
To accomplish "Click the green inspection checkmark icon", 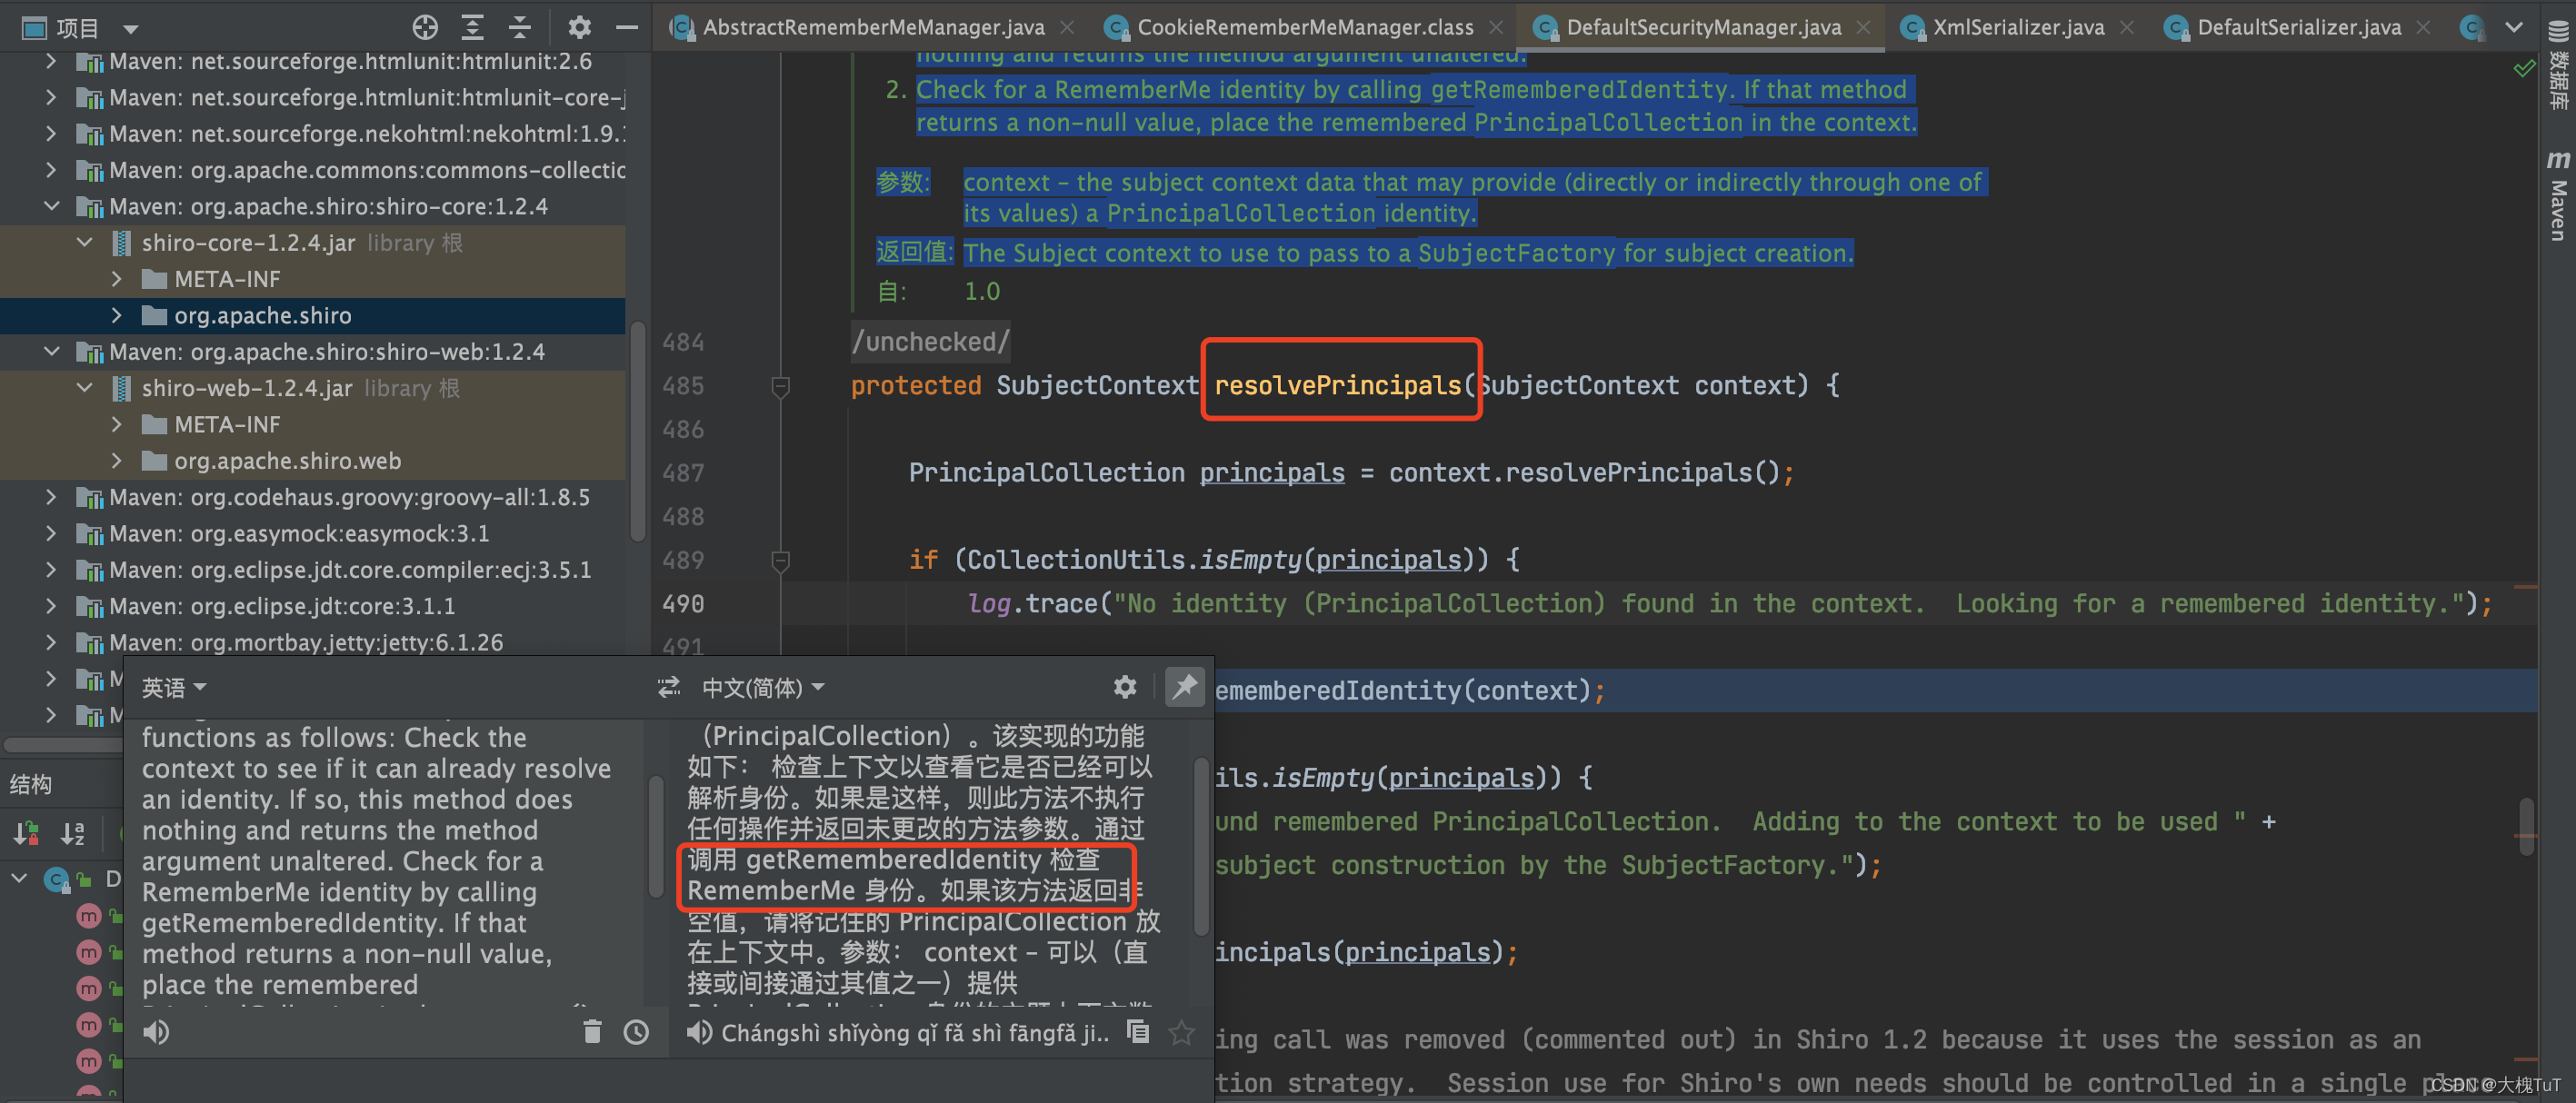I will click(x=2523, y=68).
